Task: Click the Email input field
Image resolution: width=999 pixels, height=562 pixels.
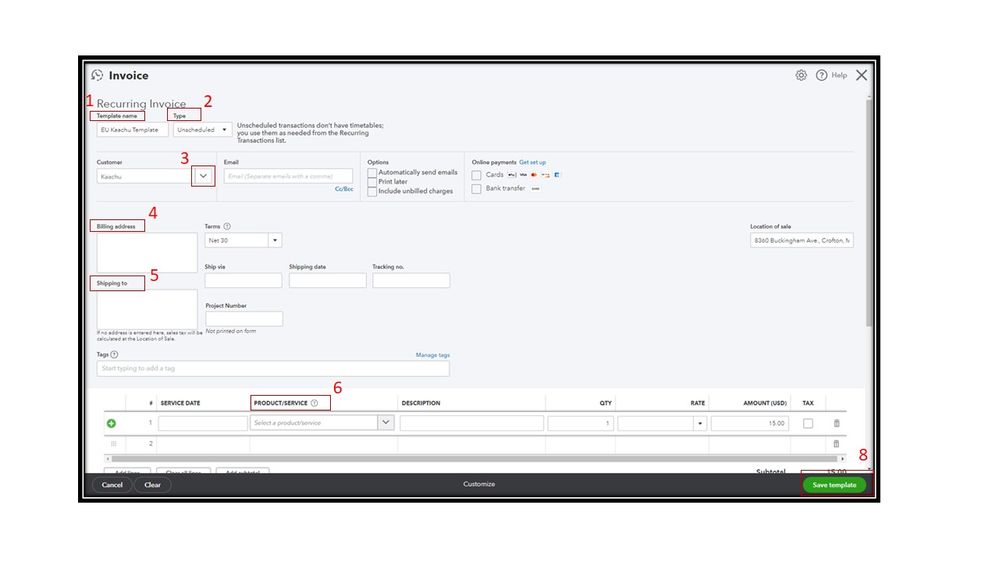Action: (288, 176)
